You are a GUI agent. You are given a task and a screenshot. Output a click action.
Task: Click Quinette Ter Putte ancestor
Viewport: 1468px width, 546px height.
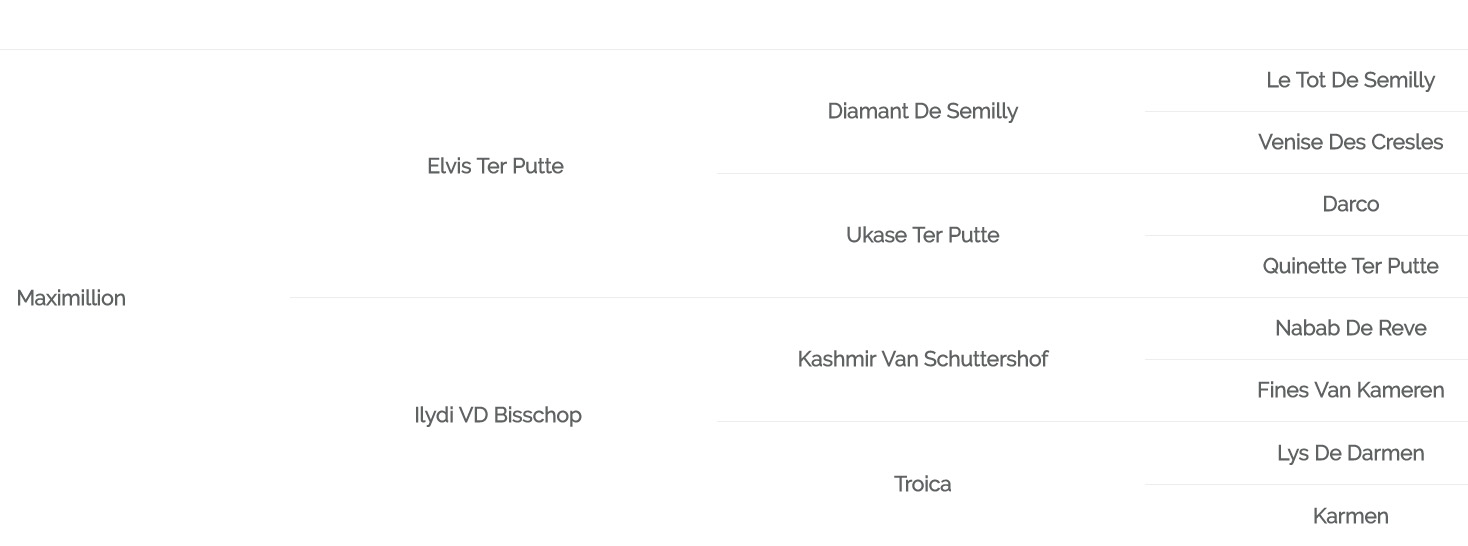(x=1350, y=266)
